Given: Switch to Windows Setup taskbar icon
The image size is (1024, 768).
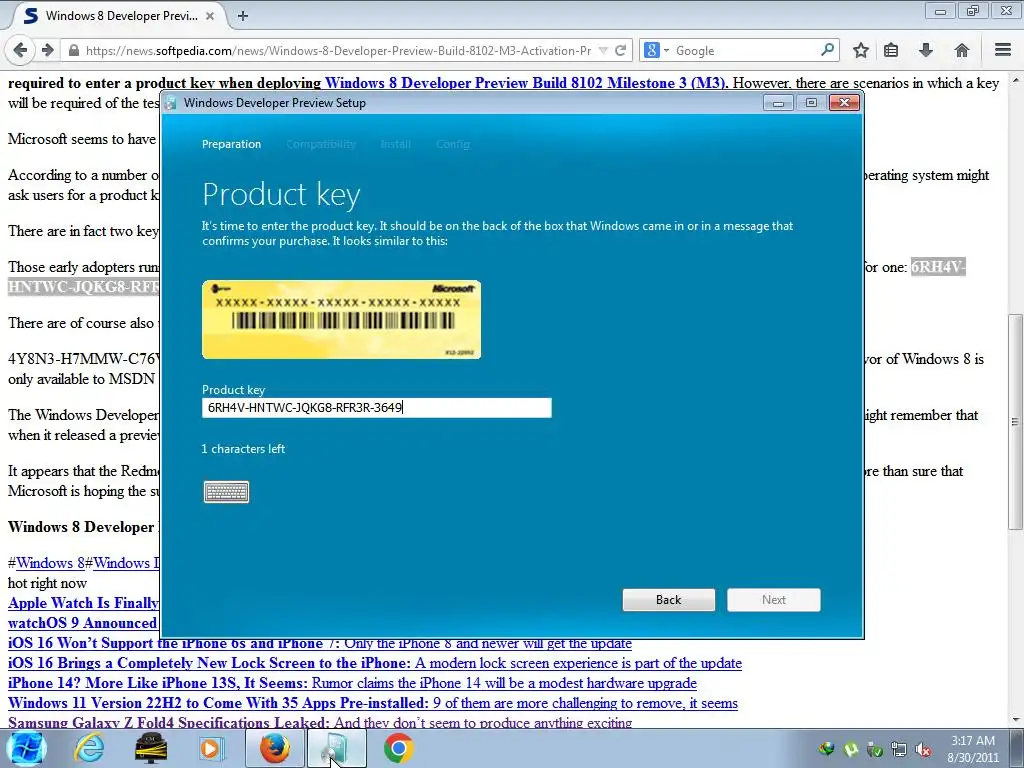Looking at the screenshot, I should 337,748.
